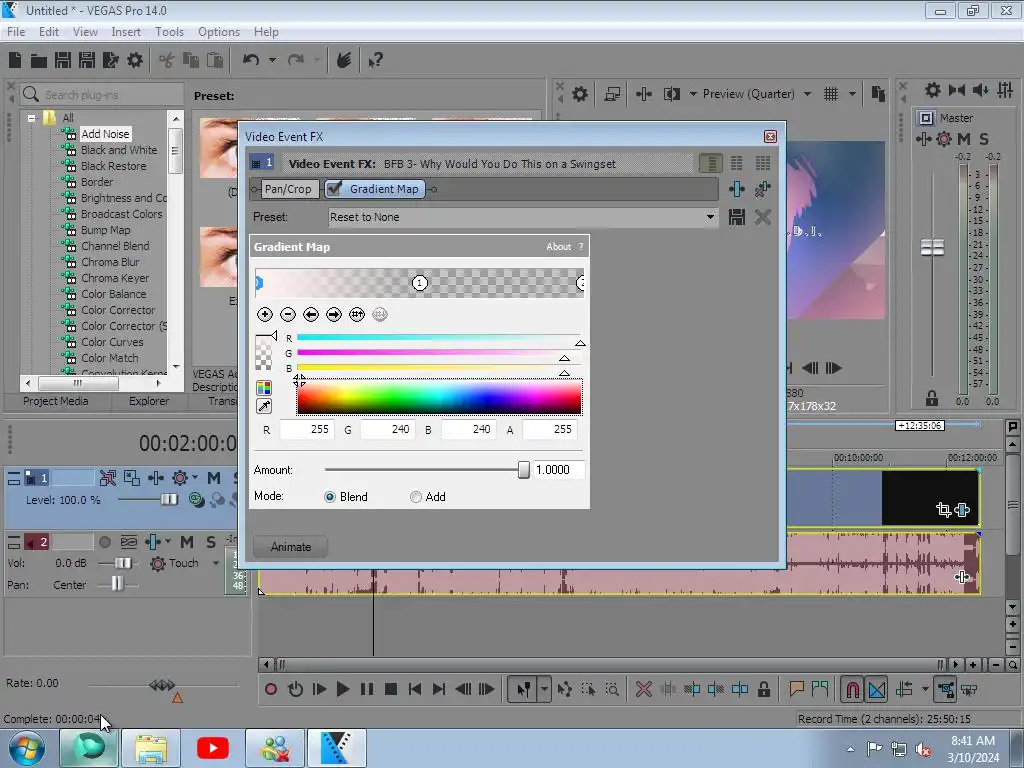Open auto ripple dropdown arrow in bottom toolbar
This screenshot has height=768, width=1024.
(925, 689)
